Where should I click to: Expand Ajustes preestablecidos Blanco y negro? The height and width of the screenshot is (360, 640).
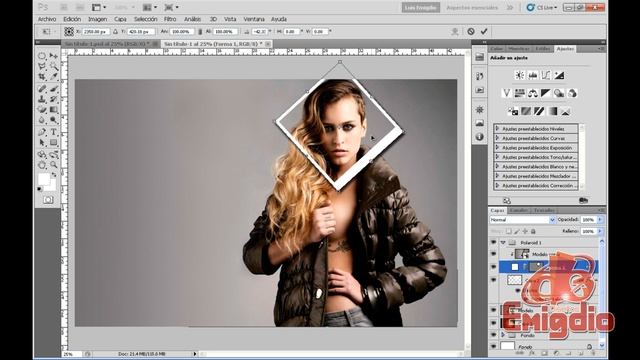(497, 166)
